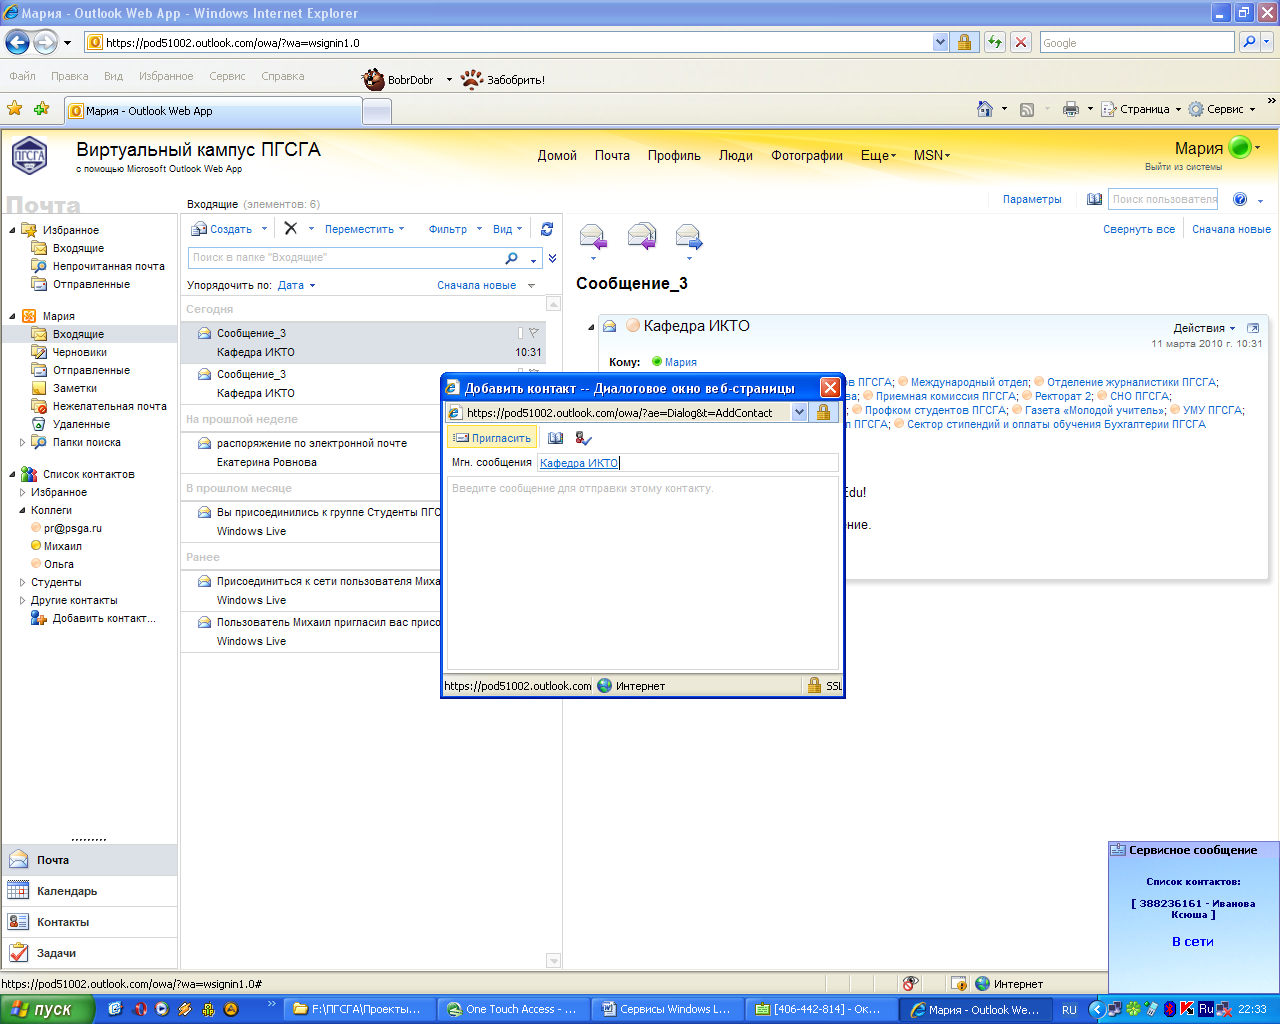Screen dimensions: 1280x1024
Task: Open Календарь in navigation pane
Action: pos(89,891)
